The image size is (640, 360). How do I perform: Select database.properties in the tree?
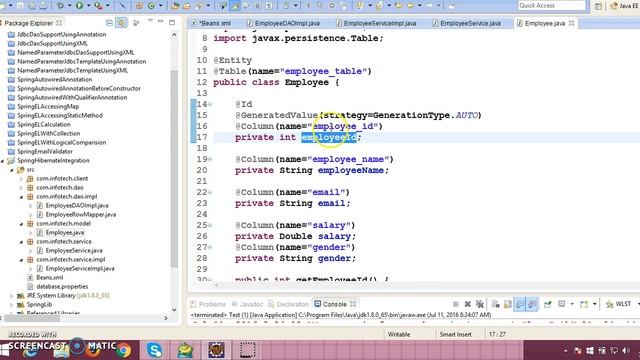62,287
